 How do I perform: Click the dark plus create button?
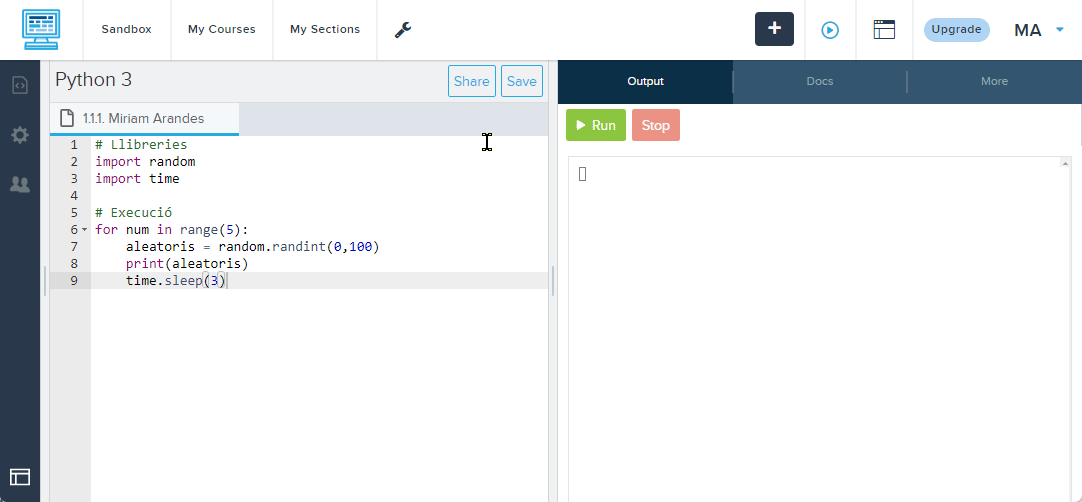point(774,29)
